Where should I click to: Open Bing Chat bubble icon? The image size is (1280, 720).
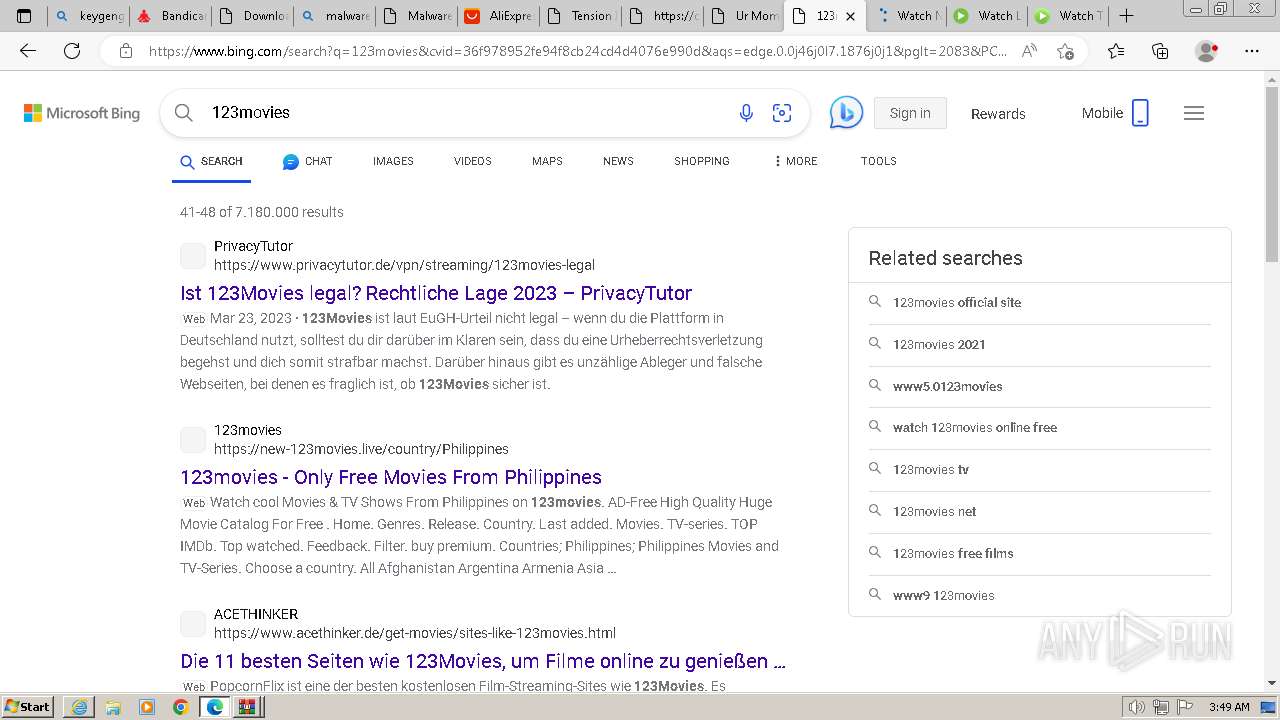coord(846,113)
